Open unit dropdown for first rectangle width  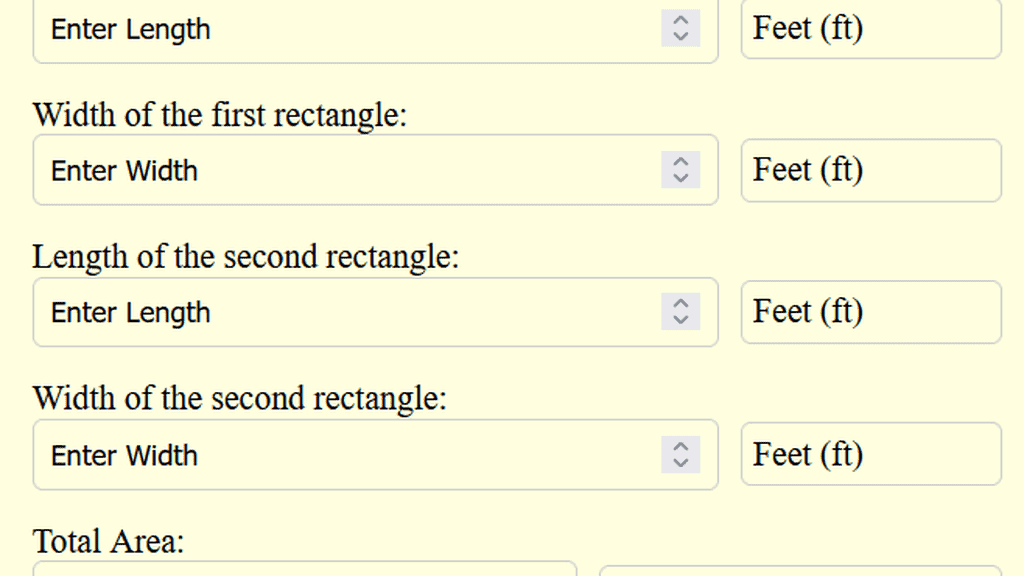870,171
